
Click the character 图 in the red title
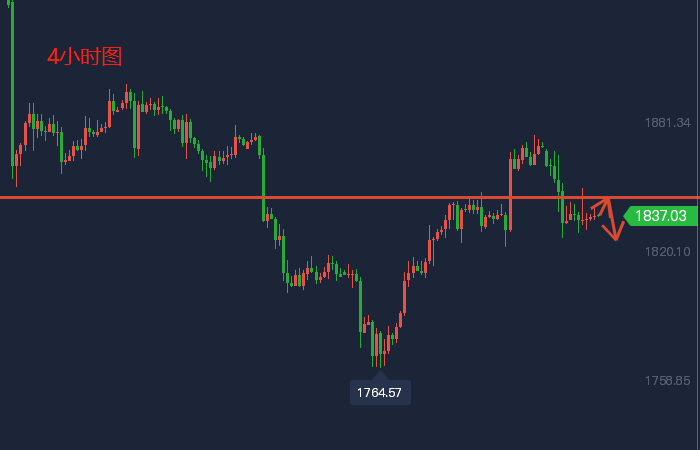[x=111, y=58]
